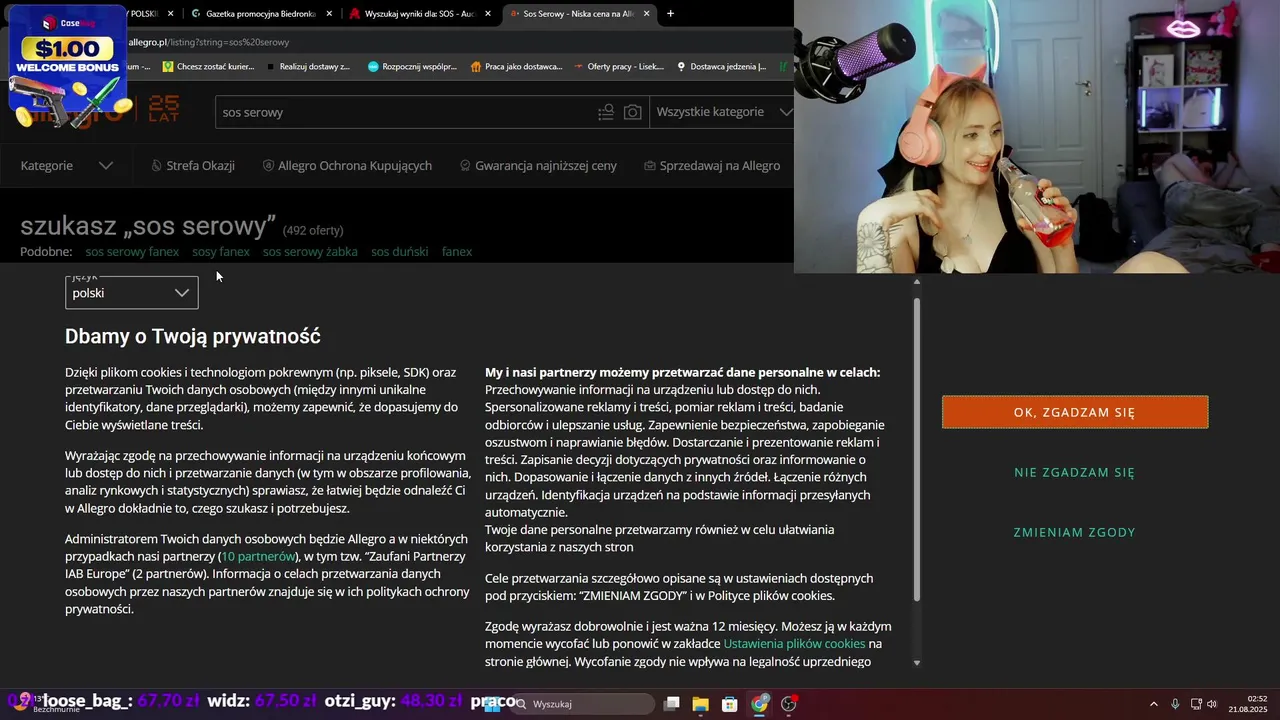Click the CaseBug $1.00 welcome bonus banner

tap(68, 66)
